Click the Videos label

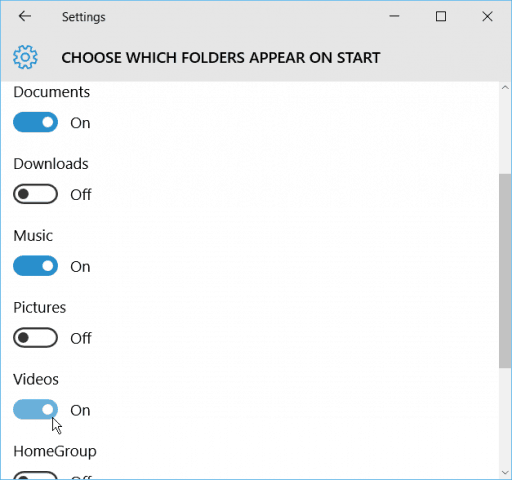[36, 379]
